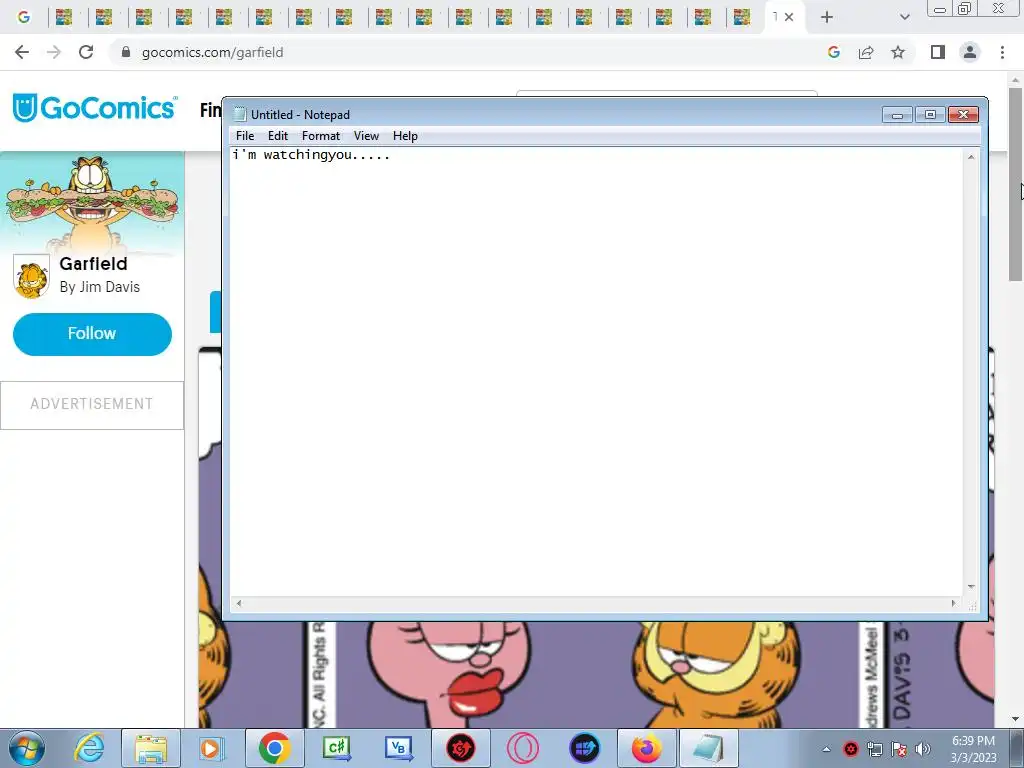This screenshot has height=768, width=1024.
Task: Switch to Google Chrome in the taskbar
Action: [274, 748]
